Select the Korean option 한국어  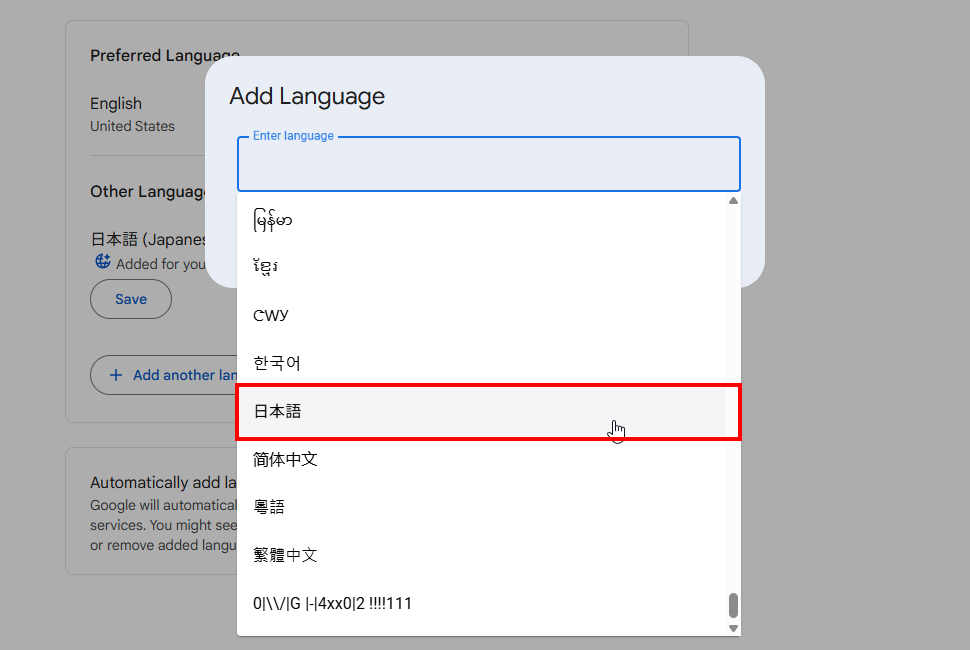[481, 363]
